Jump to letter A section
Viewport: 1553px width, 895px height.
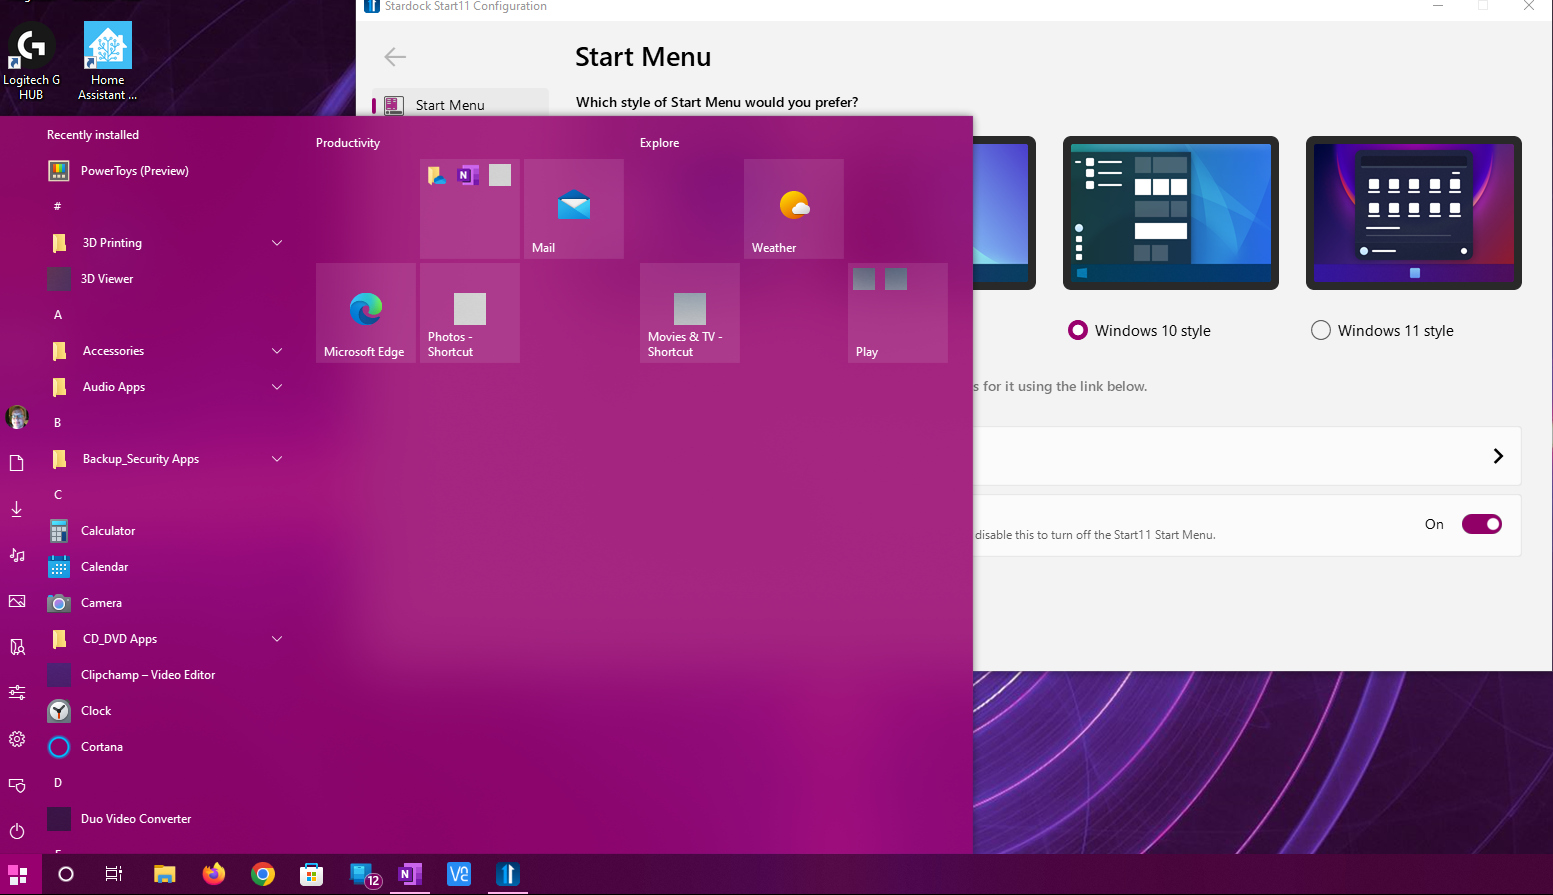pyautogui.click(x=58, y=315)
